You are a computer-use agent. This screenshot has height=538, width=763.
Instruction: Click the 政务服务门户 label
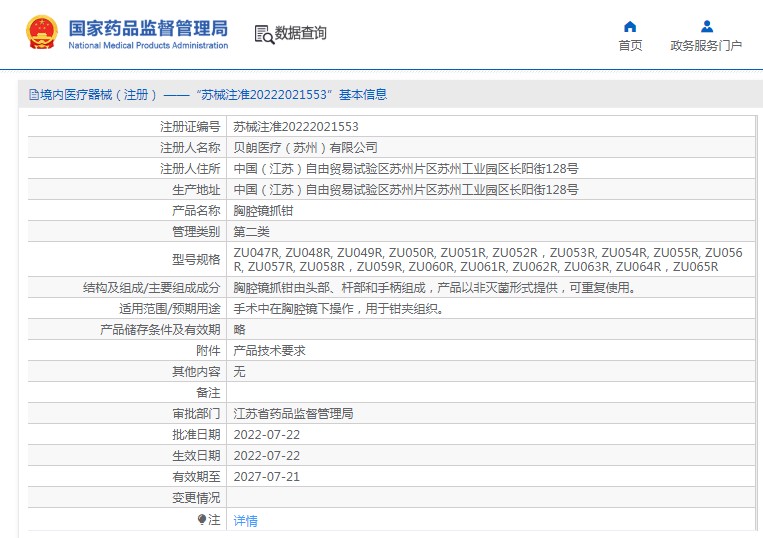[x=706, y=45]
